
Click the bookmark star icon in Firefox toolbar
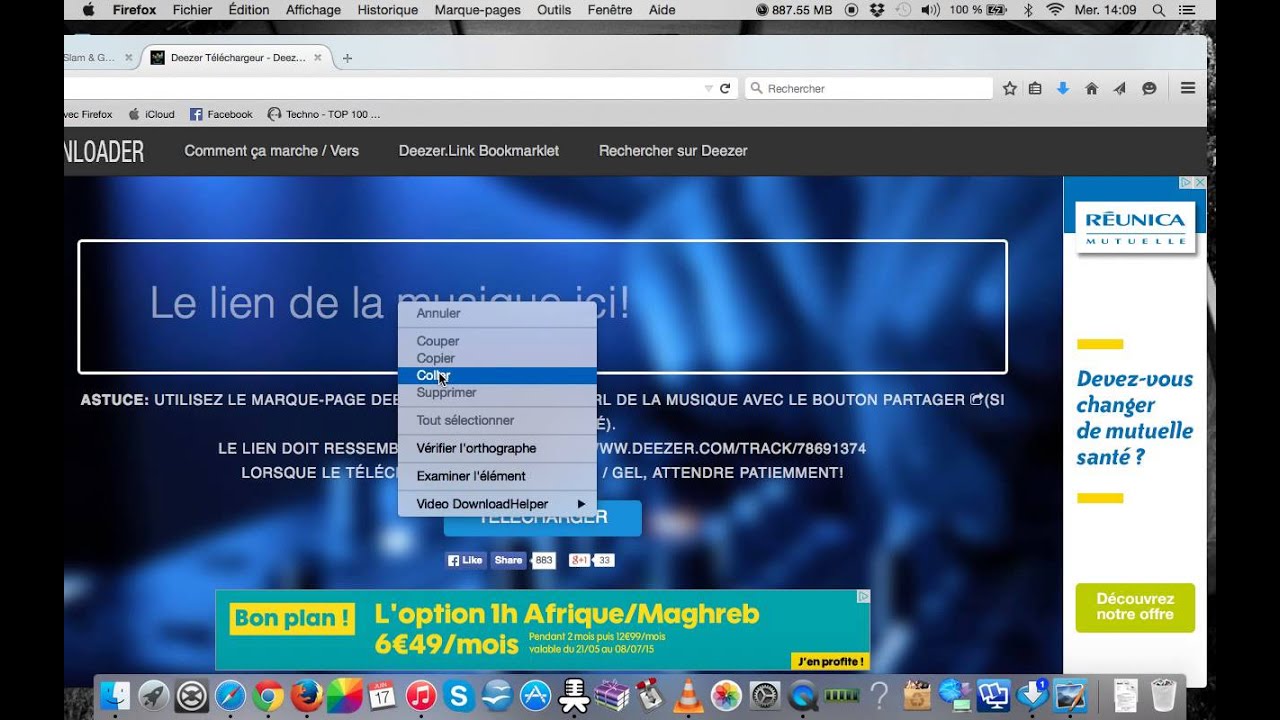point(1009,88)
